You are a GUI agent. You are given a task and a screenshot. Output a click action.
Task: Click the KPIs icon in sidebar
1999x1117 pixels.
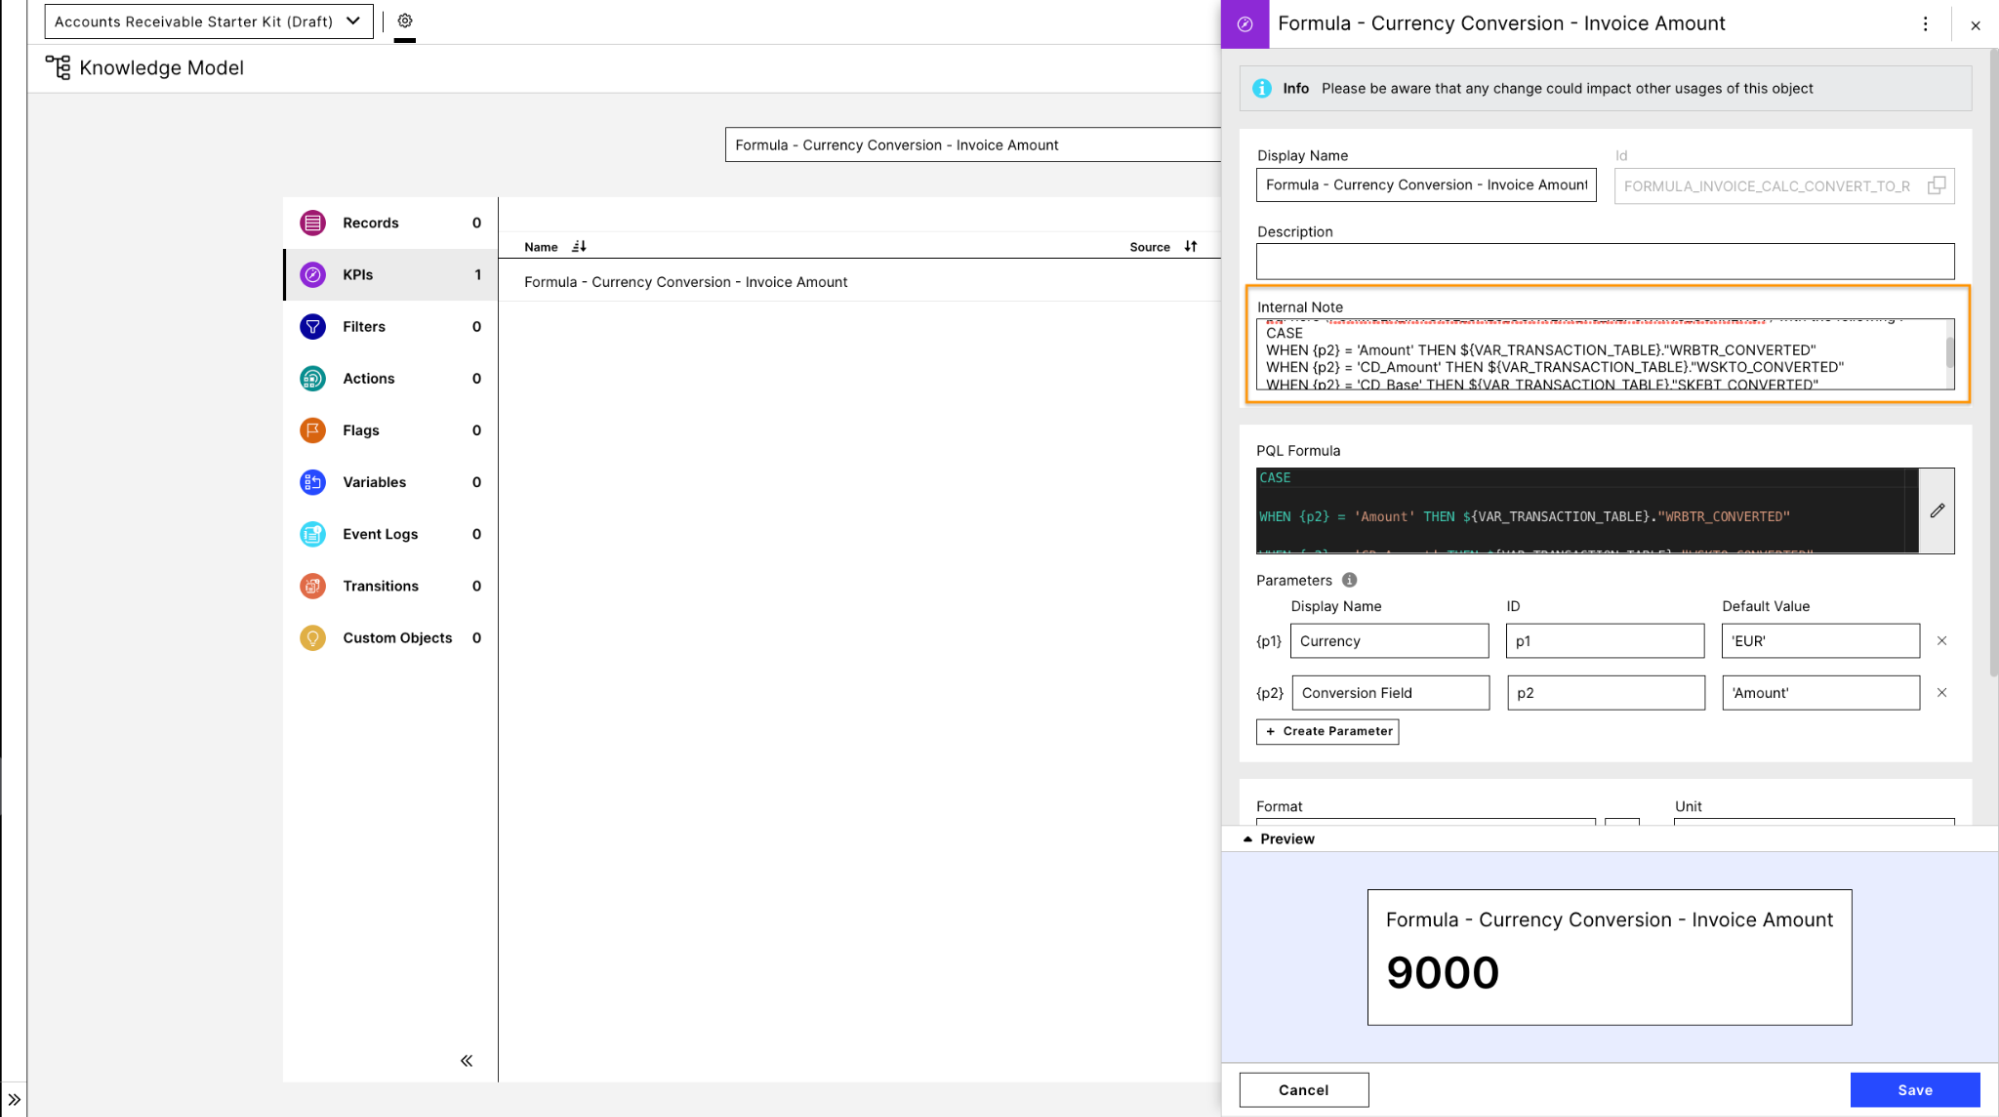pos(312,273)
